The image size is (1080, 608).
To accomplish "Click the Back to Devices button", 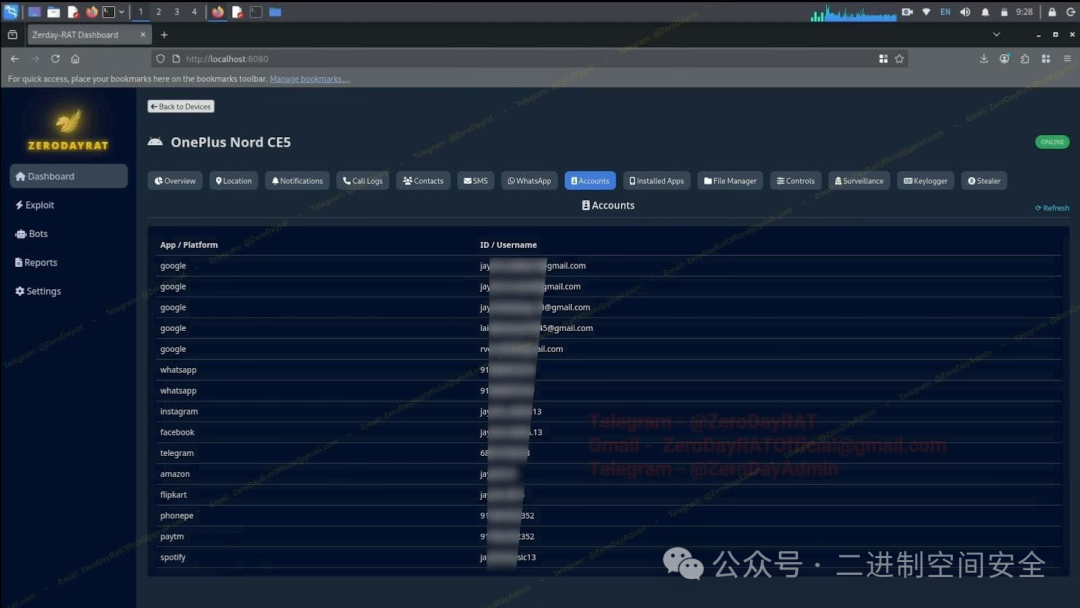I will 180,106.
